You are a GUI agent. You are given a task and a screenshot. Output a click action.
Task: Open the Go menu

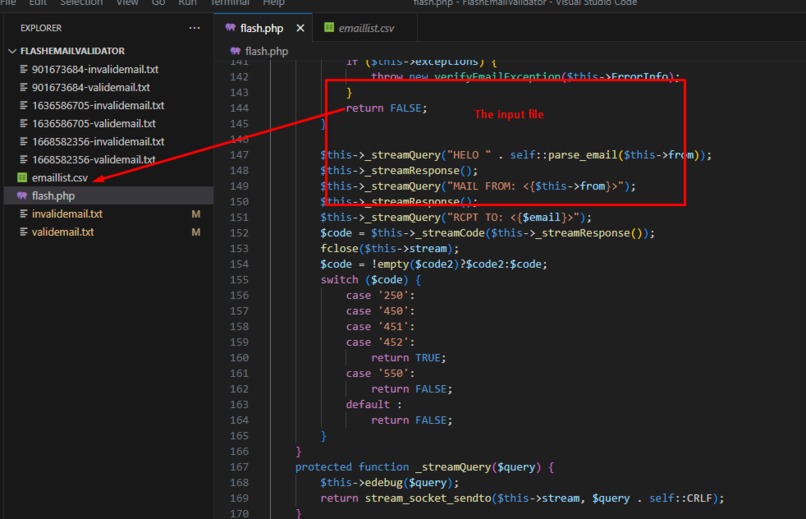tap(158, 3)
